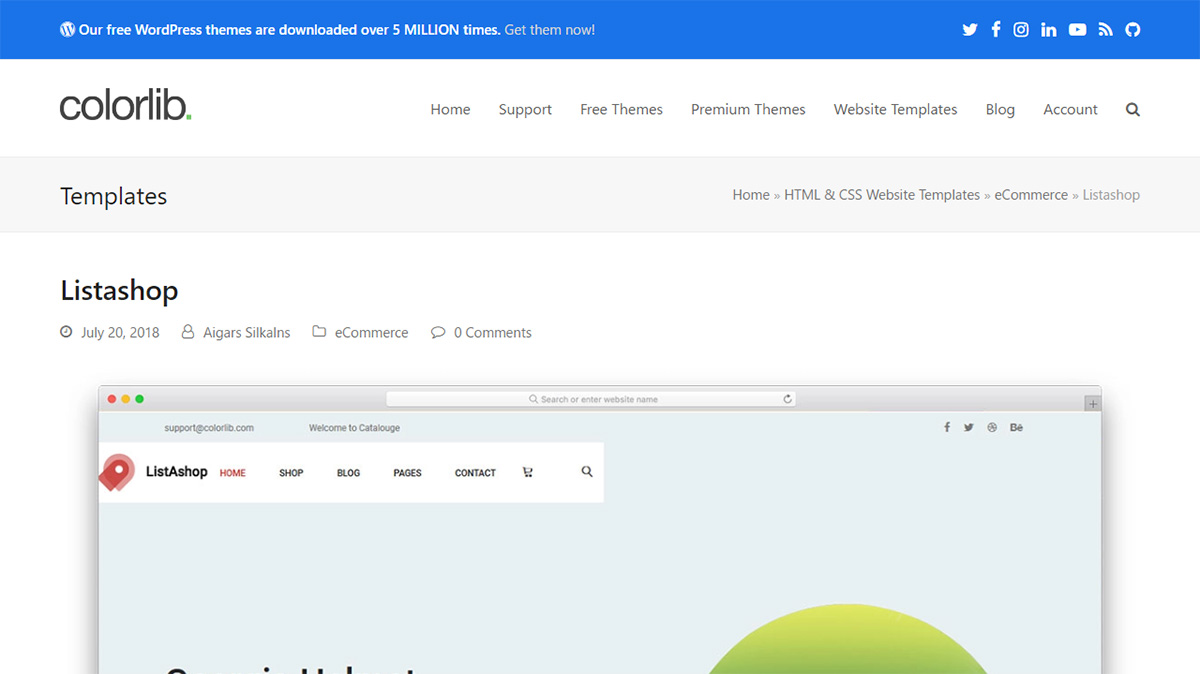Click the colorlib logo

pos(125,106)
